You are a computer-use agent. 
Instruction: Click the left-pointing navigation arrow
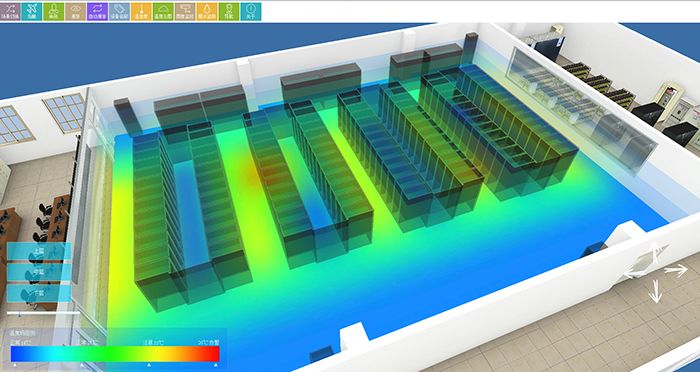(x=635, y=272)
